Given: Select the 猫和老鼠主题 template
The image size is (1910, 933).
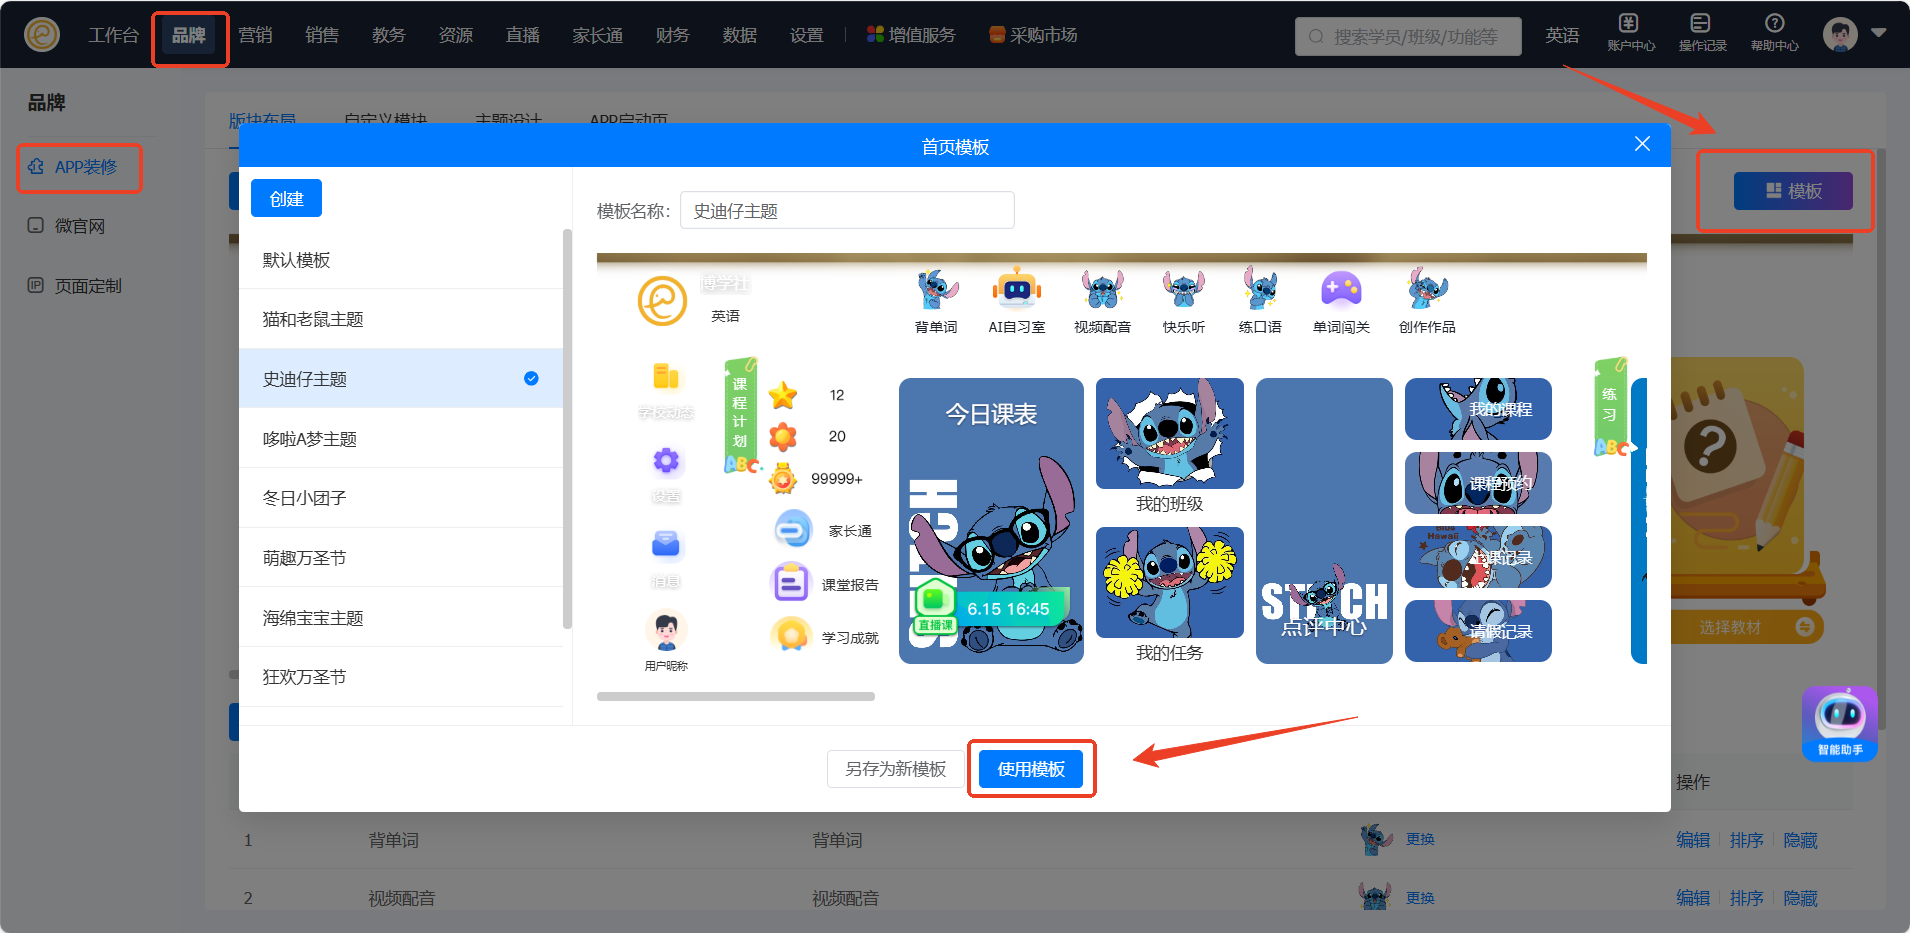Looking at the screenshot, I should tap(401, 319).
